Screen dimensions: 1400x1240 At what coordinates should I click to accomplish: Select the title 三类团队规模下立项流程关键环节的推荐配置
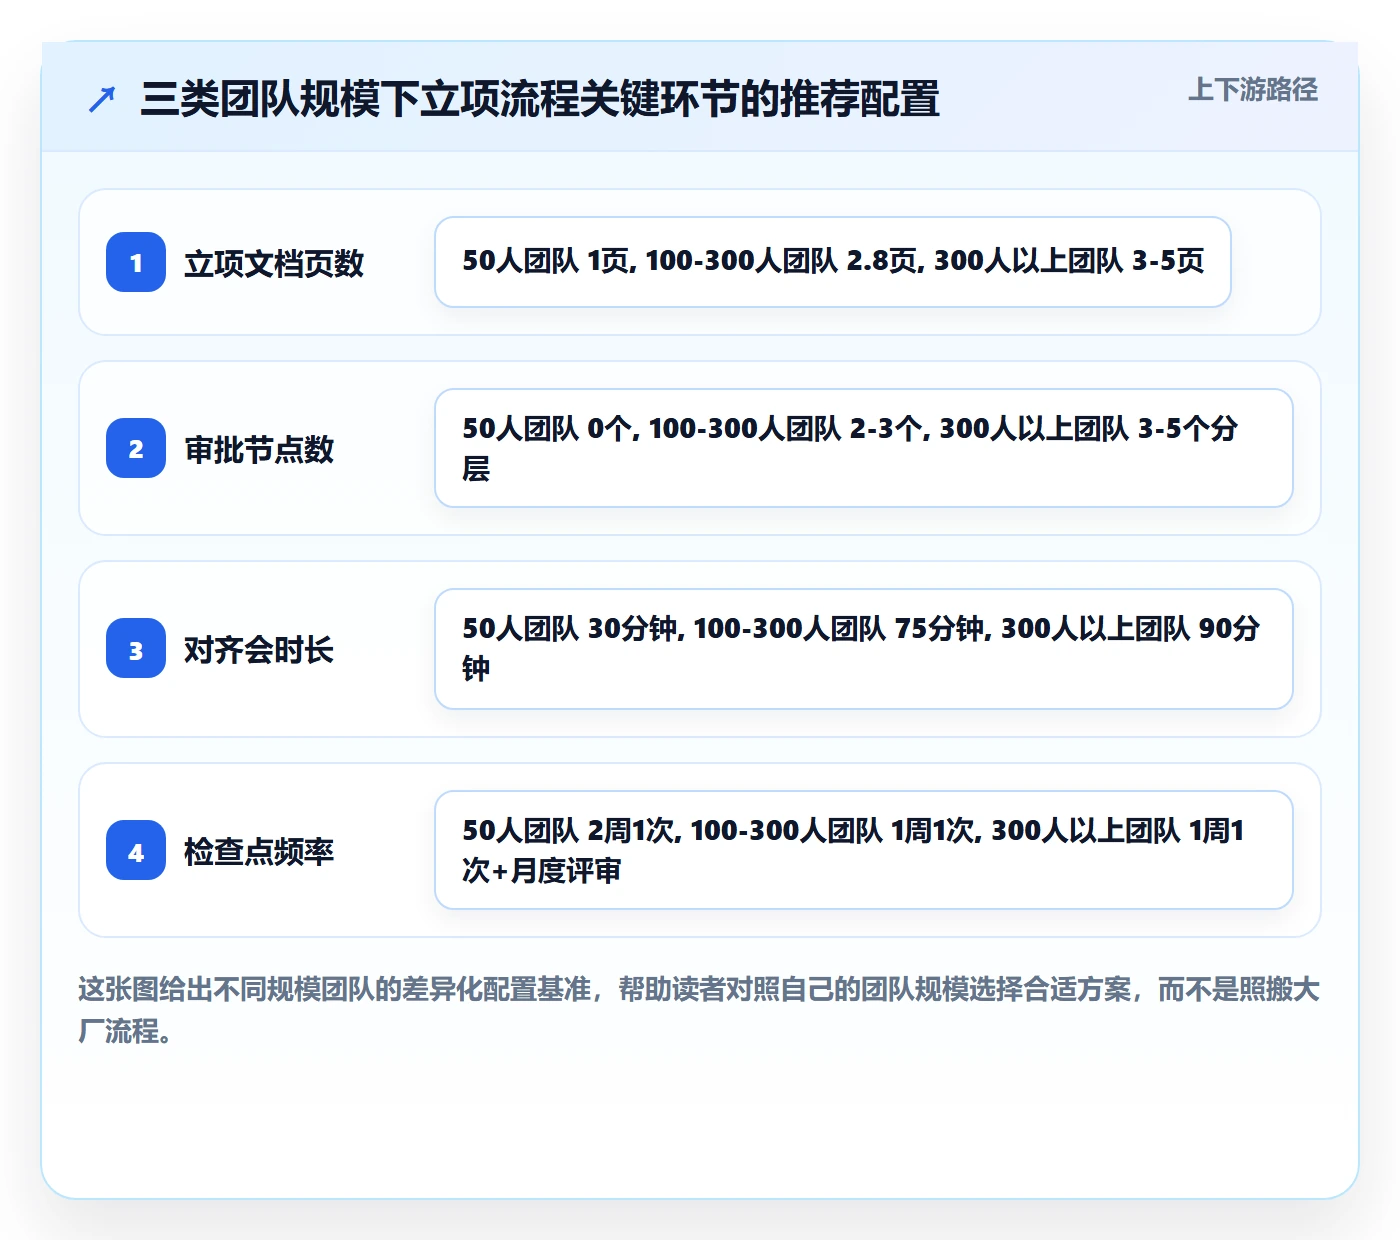[540, 99]
